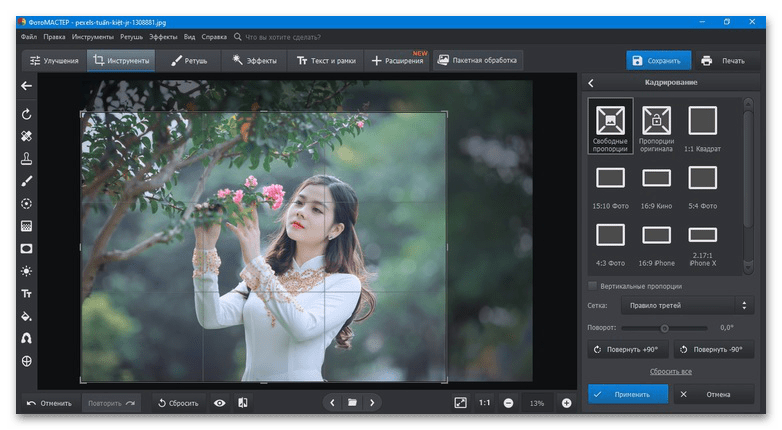Viewport: 782px width, 430px height.
Task: Select the stamp tool
Action: pos(26,159)
